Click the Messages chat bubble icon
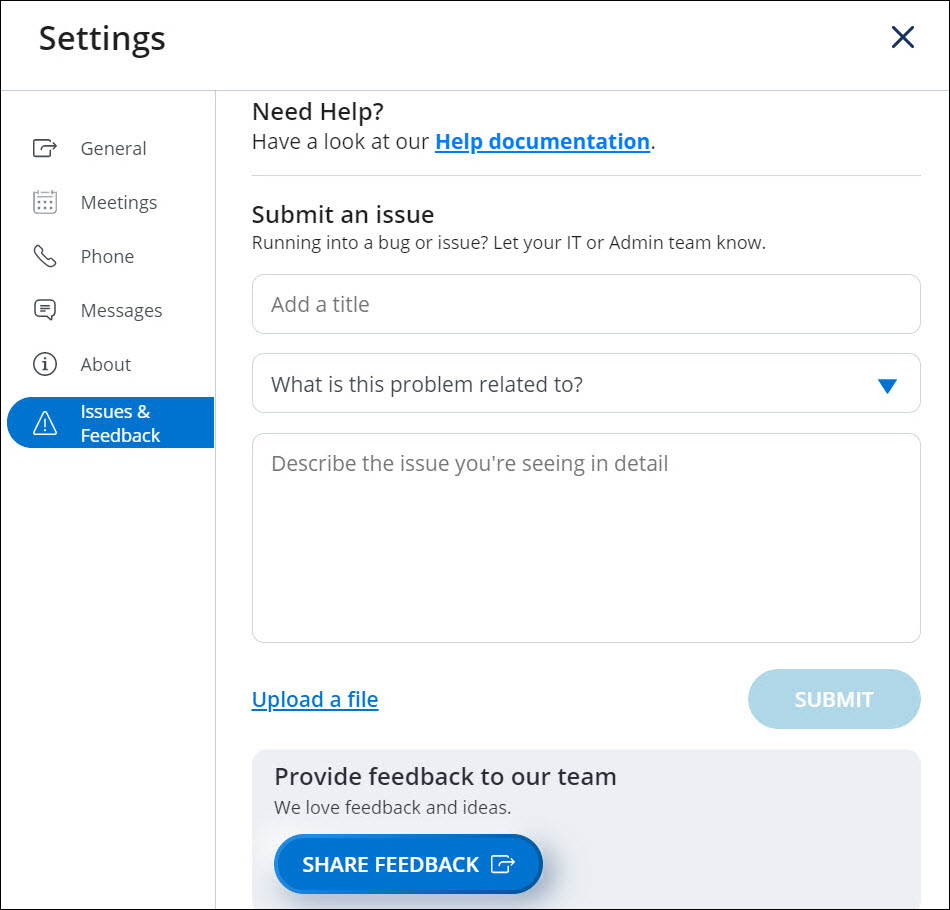Viewport: 950px width, 910px height. [45, 310]
